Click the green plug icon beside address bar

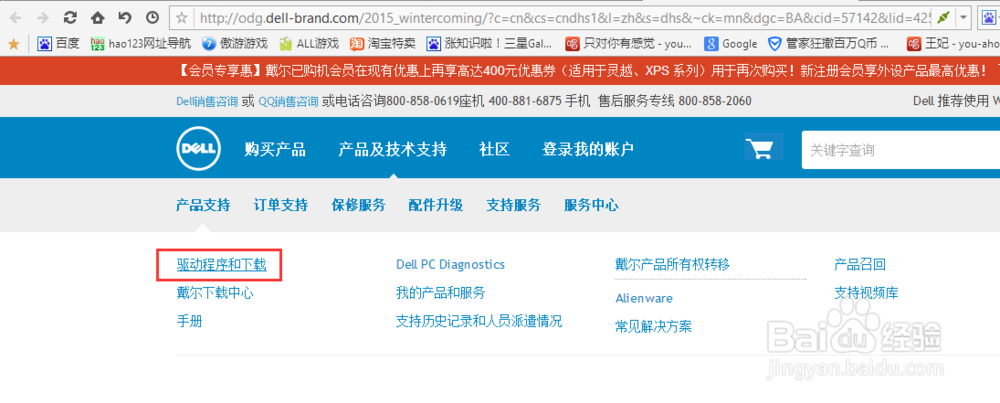943,17
